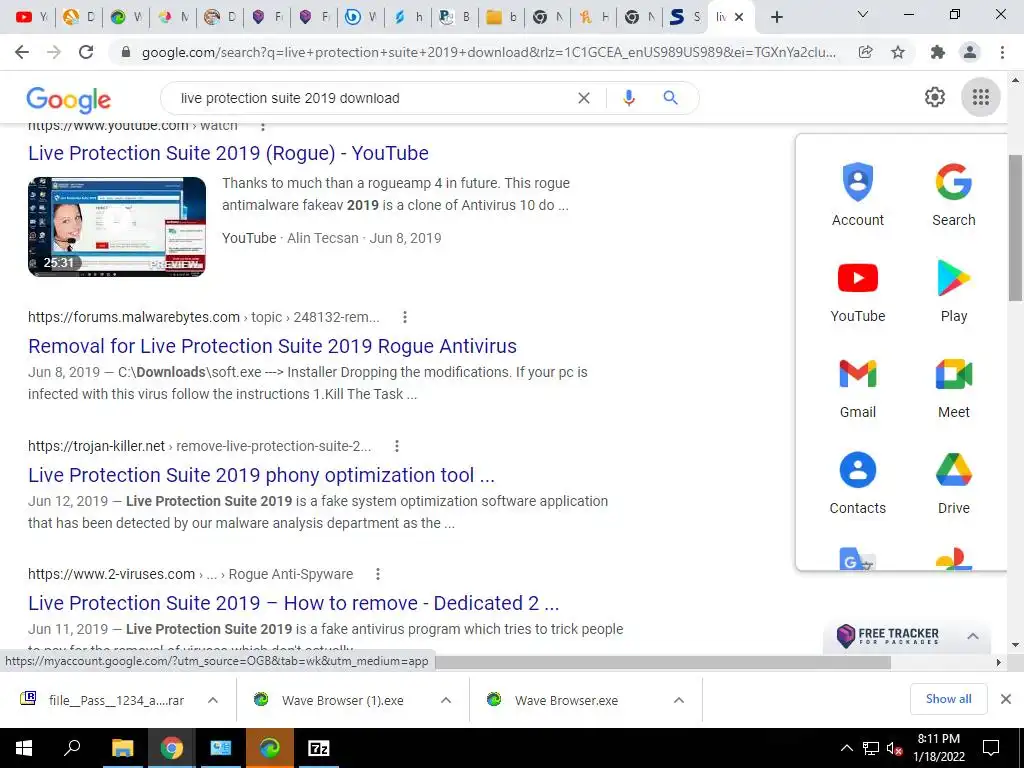The width and height of the screenshot is (1024, 768).
Task: Go to Google homepage via logo
Action: click(x=69, y=100)
